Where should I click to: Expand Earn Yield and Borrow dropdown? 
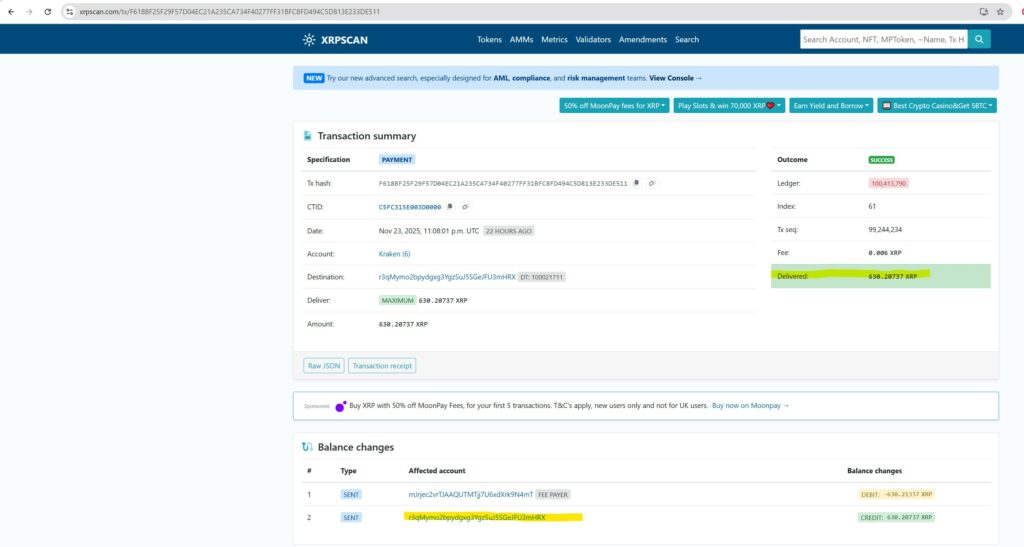click(x=830, y=105)
